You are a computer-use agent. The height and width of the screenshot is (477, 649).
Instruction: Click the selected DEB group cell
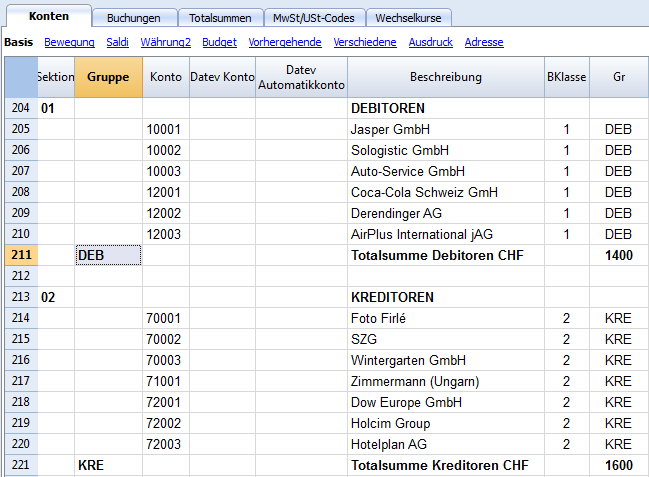point(108,255)
